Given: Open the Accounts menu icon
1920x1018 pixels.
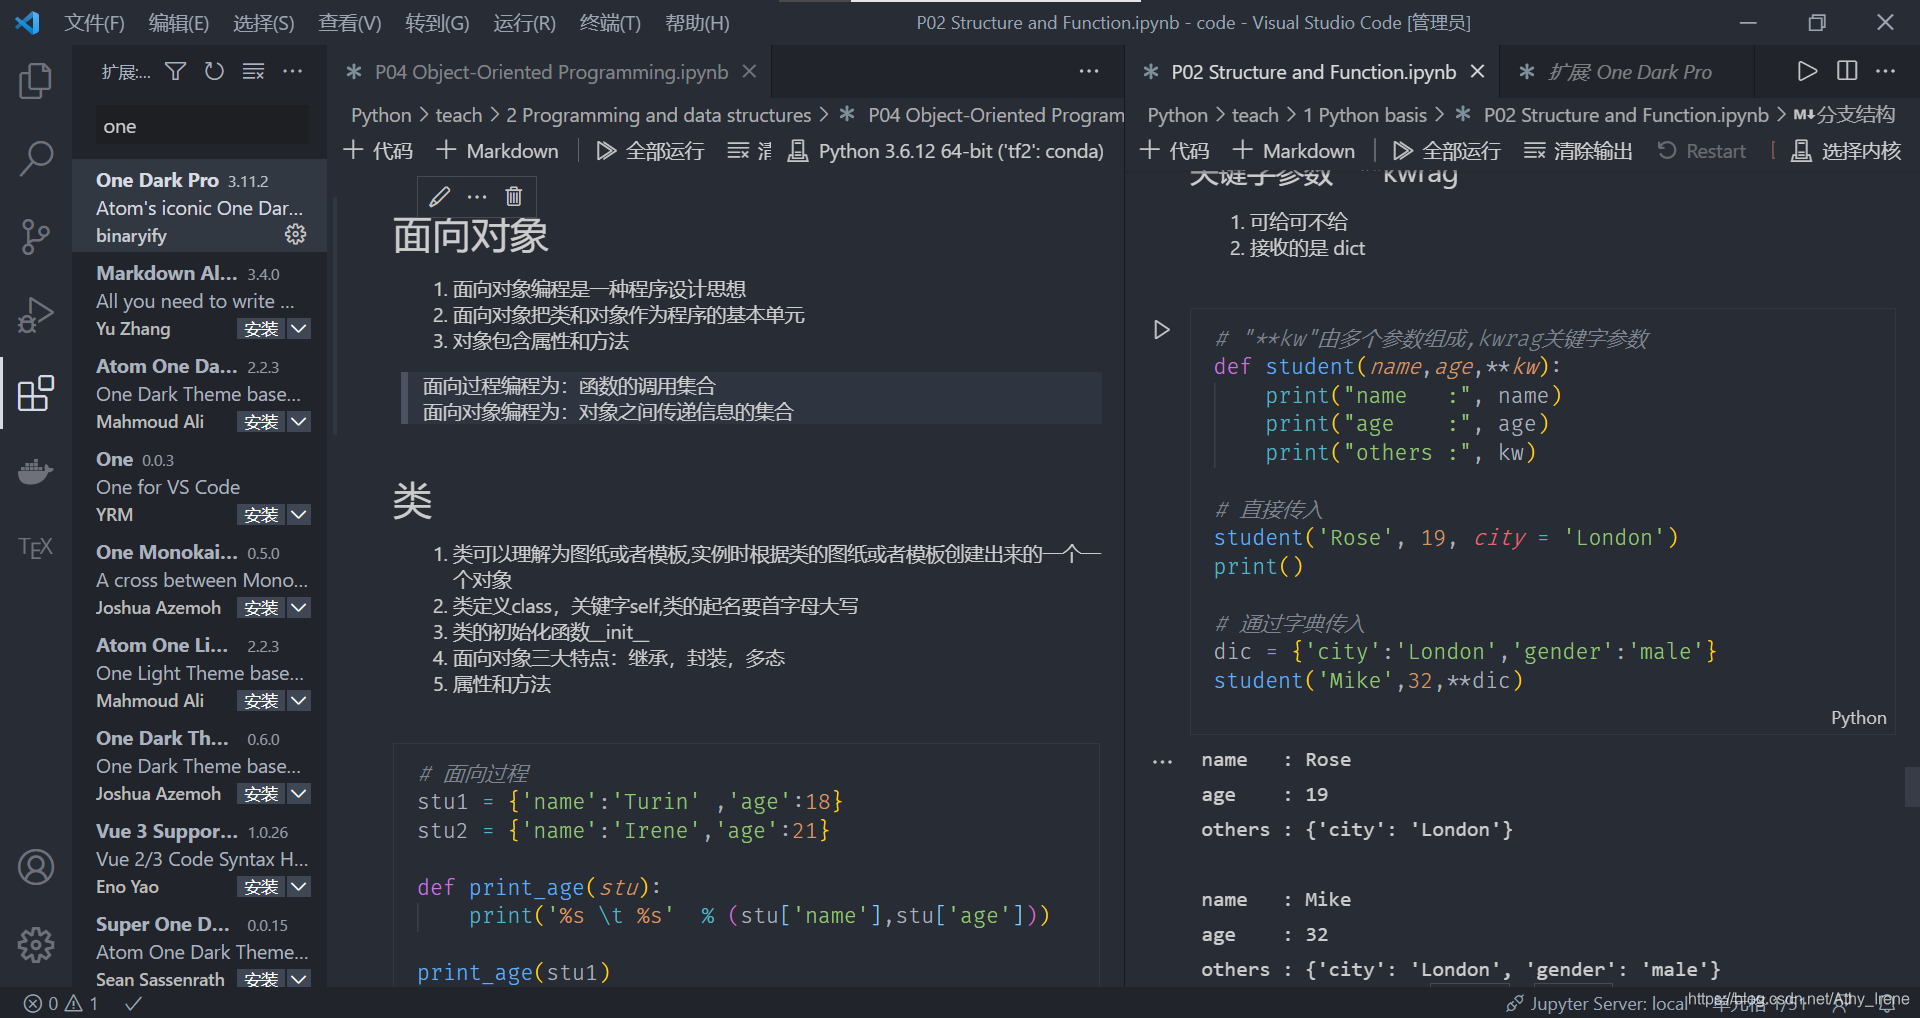Looking at the screenshot, I should click(x=36, y=867).
